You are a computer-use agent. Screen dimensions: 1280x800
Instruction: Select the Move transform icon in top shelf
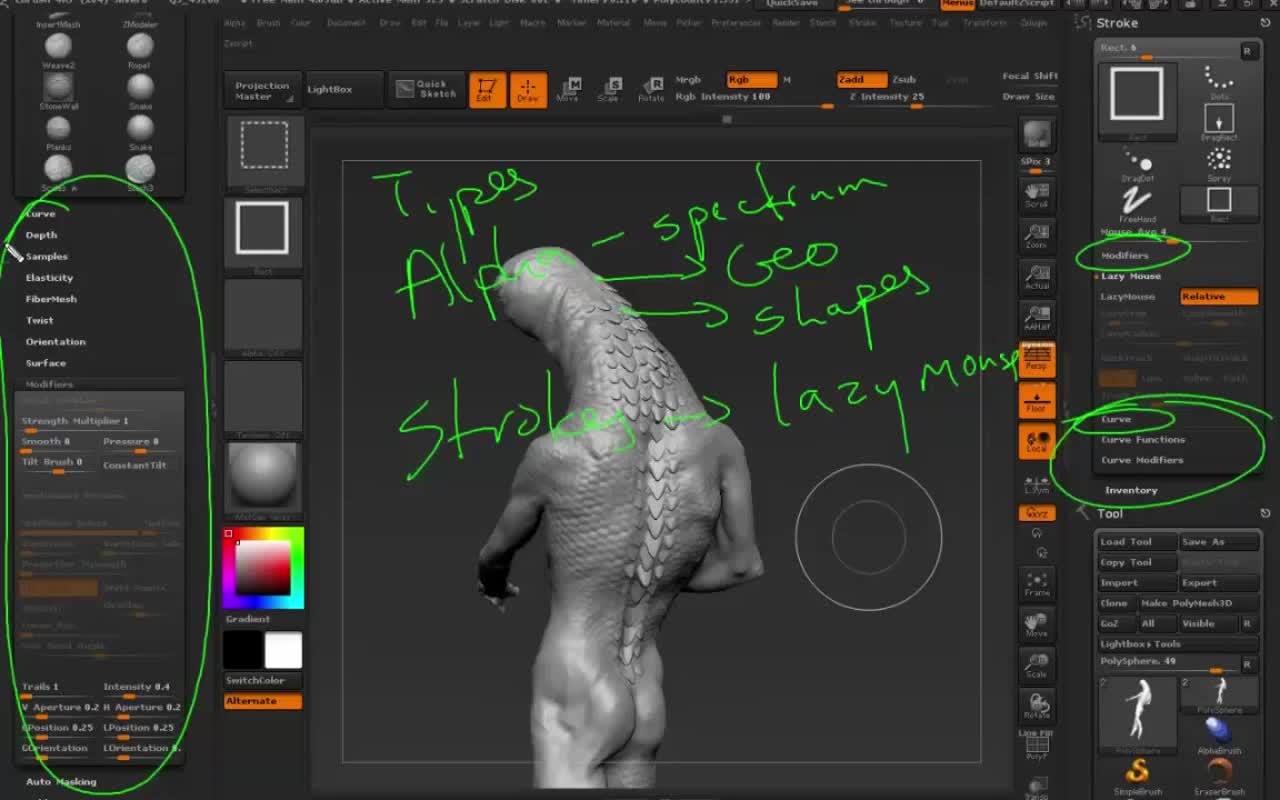pyautogui.click(x=568, y=90)
